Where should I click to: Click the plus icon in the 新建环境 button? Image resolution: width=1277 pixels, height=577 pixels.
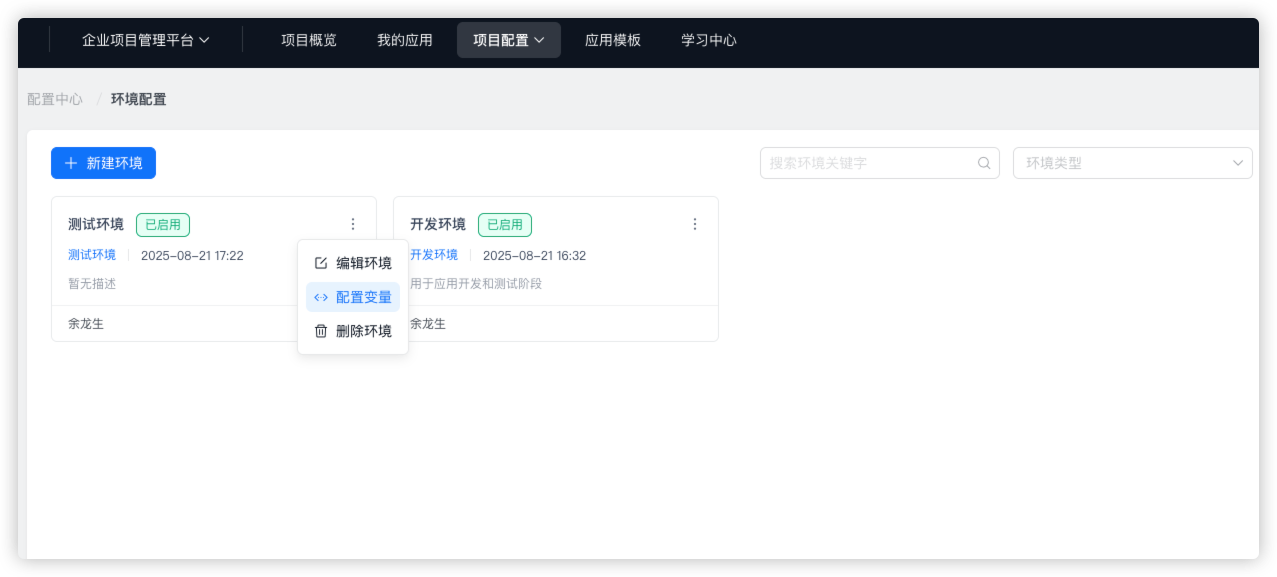(x=71, y=163)
